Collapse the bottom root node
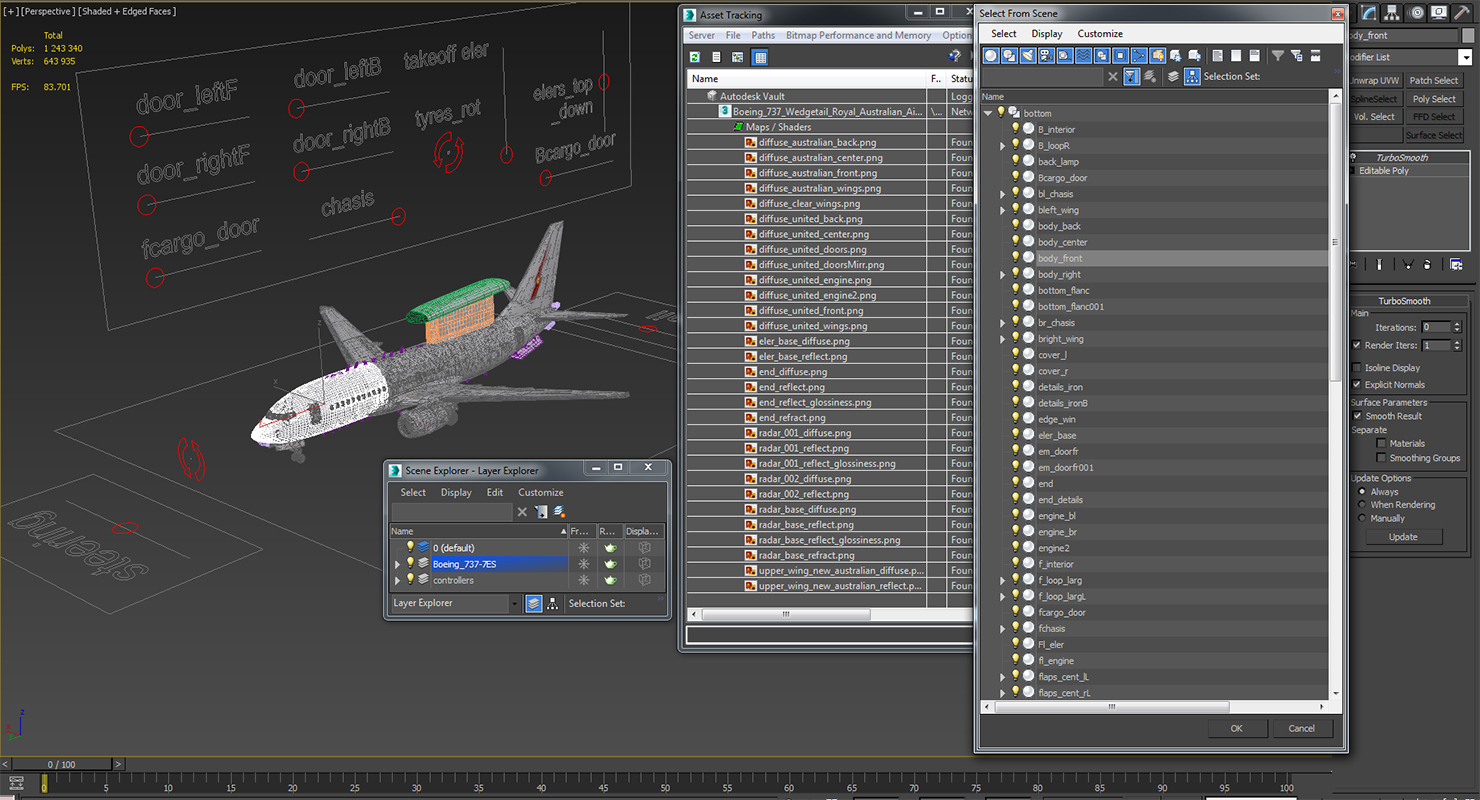 (989, 113)
